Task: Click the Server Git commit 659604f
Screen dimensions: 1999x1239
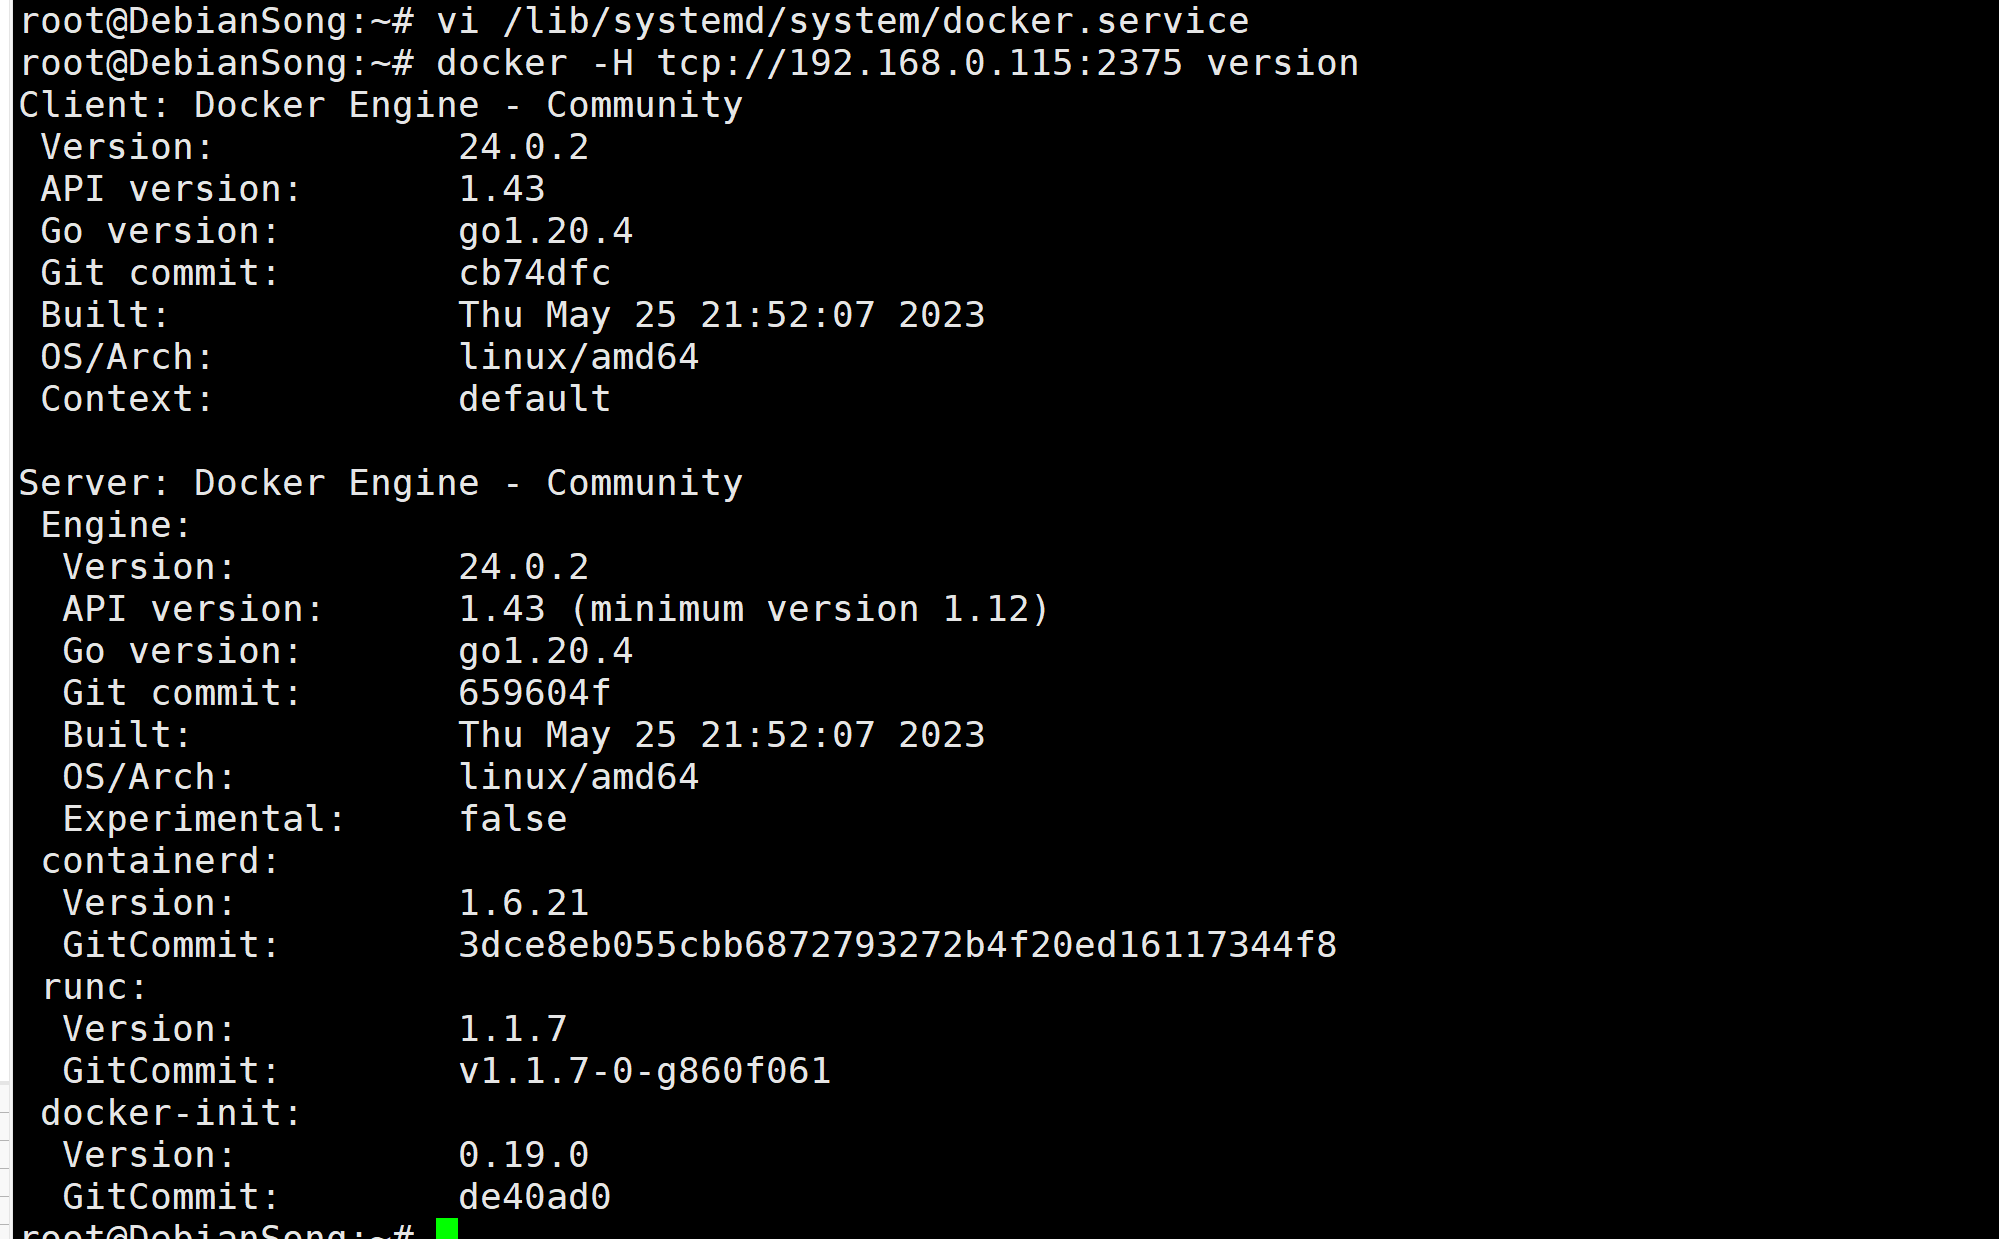Action: pos(534,693)
